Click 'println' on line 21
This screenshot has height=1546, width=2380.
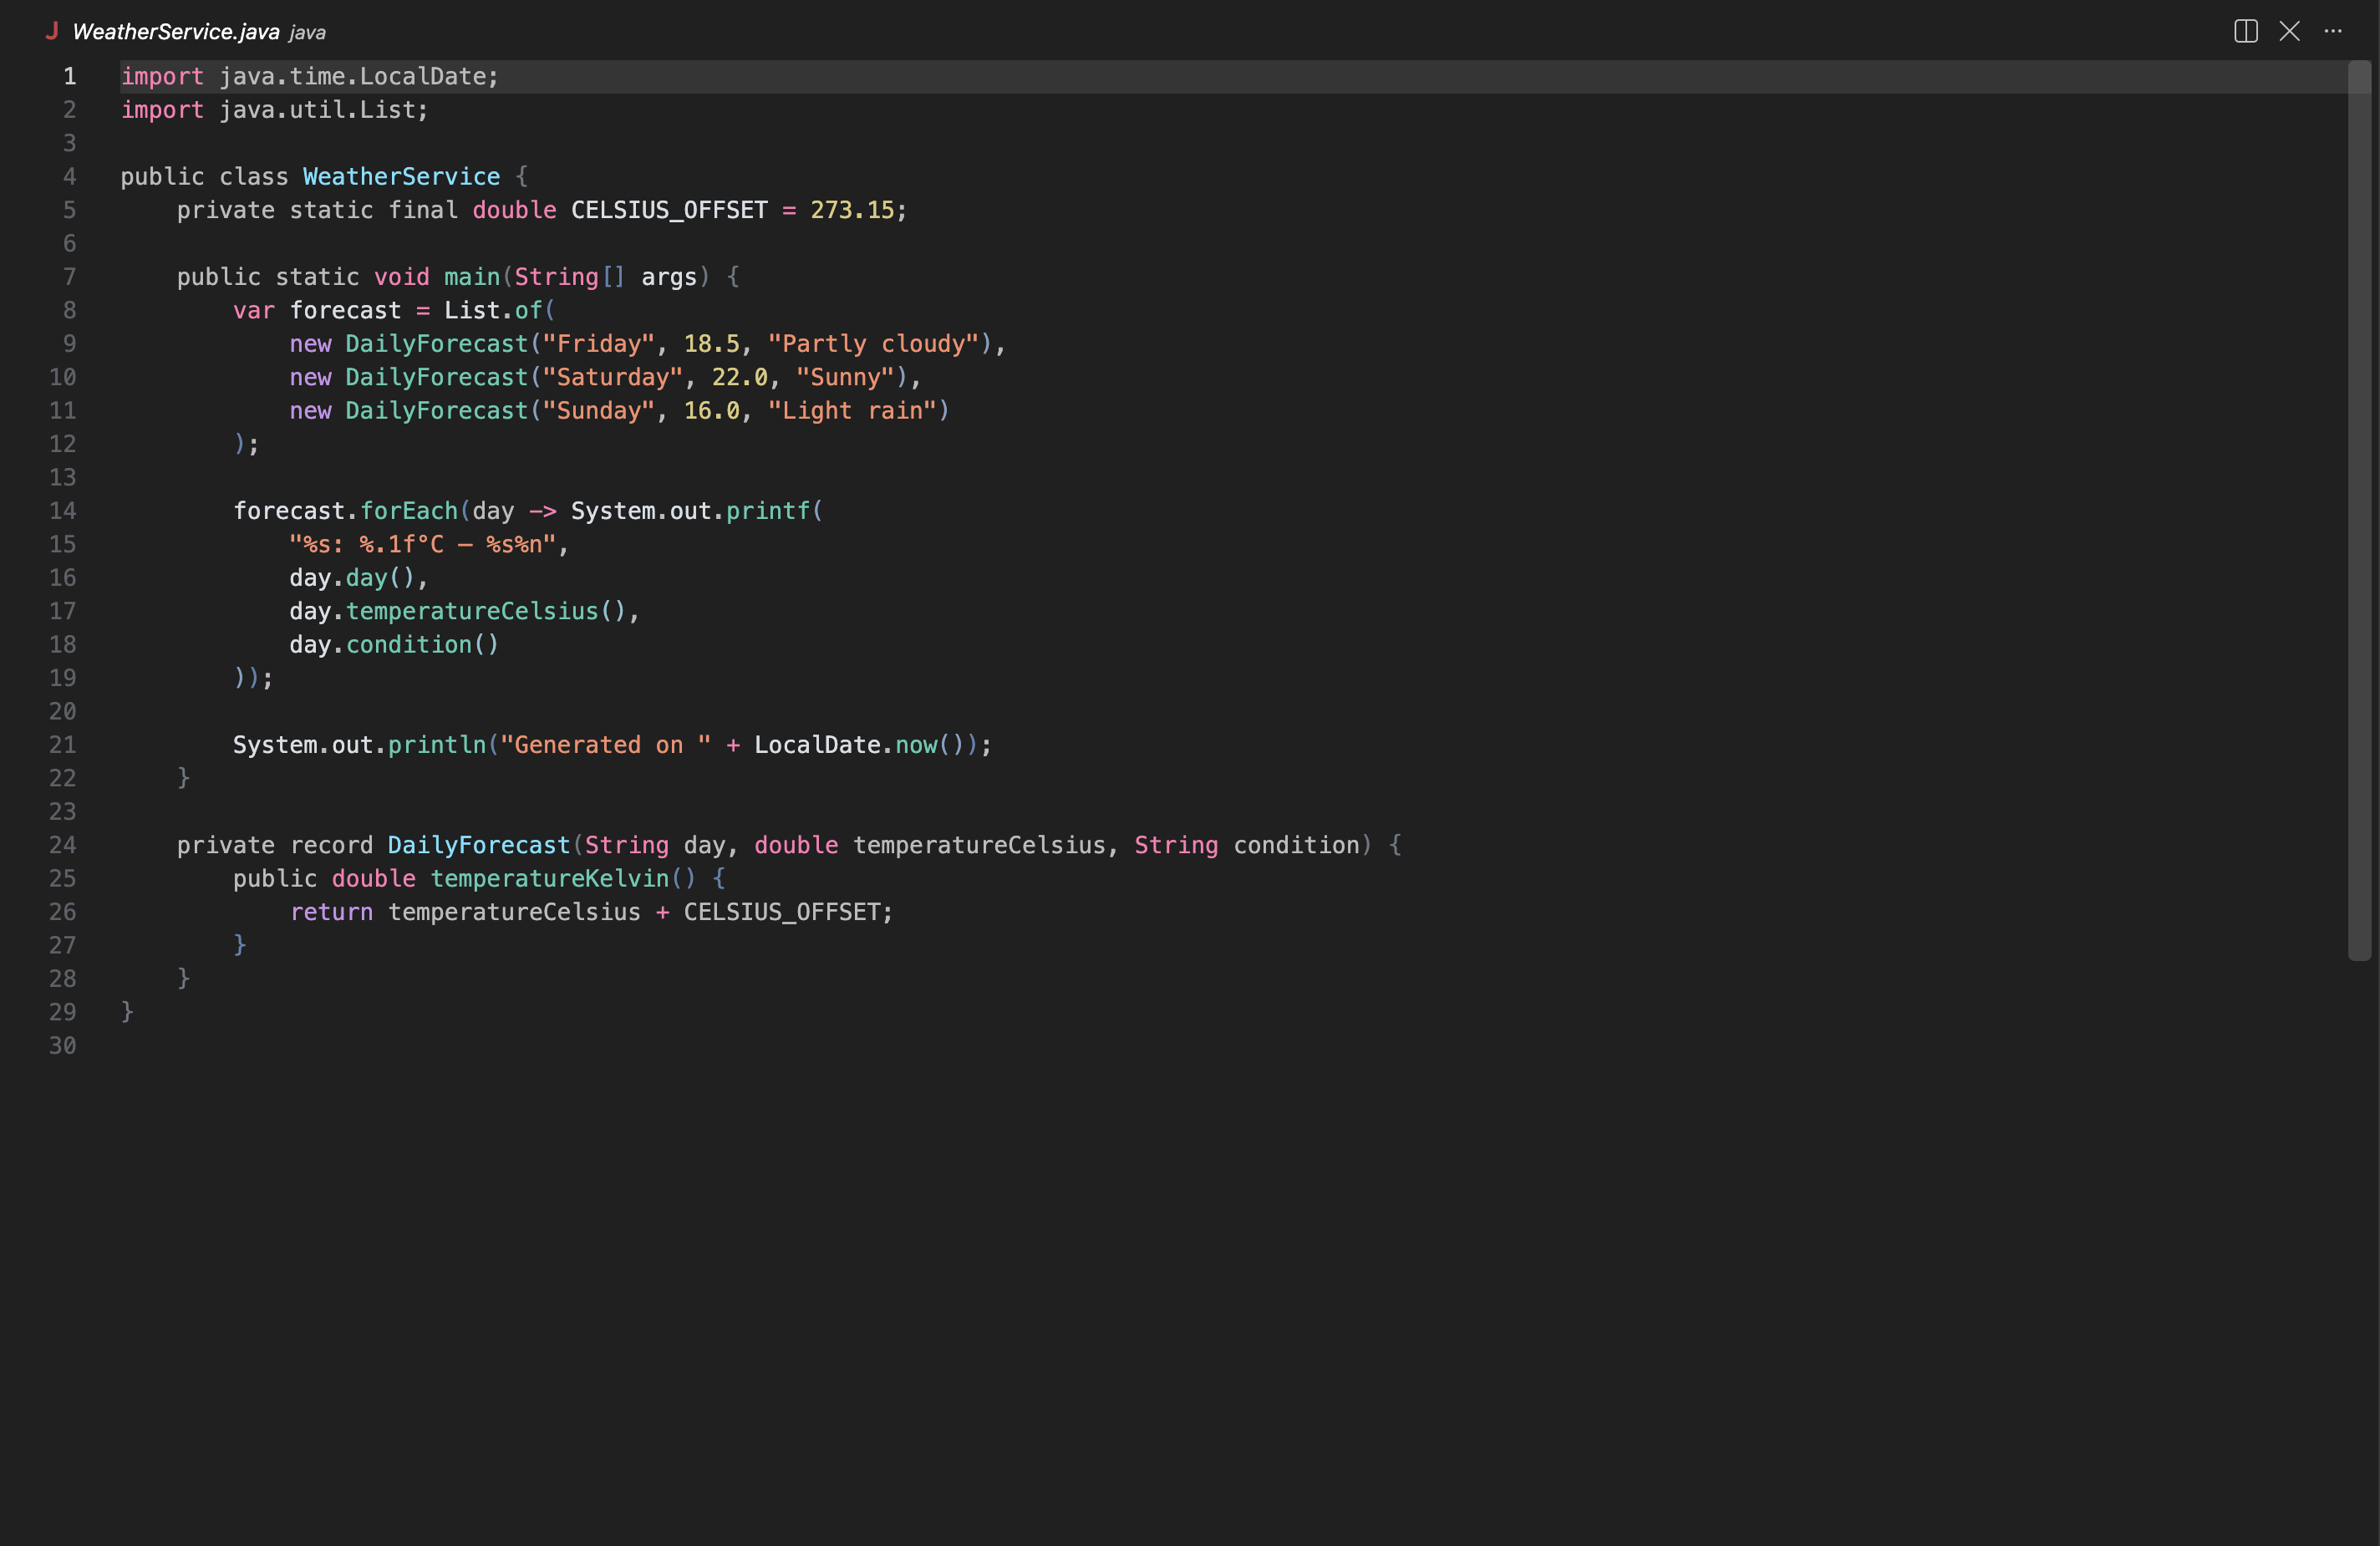436,745
